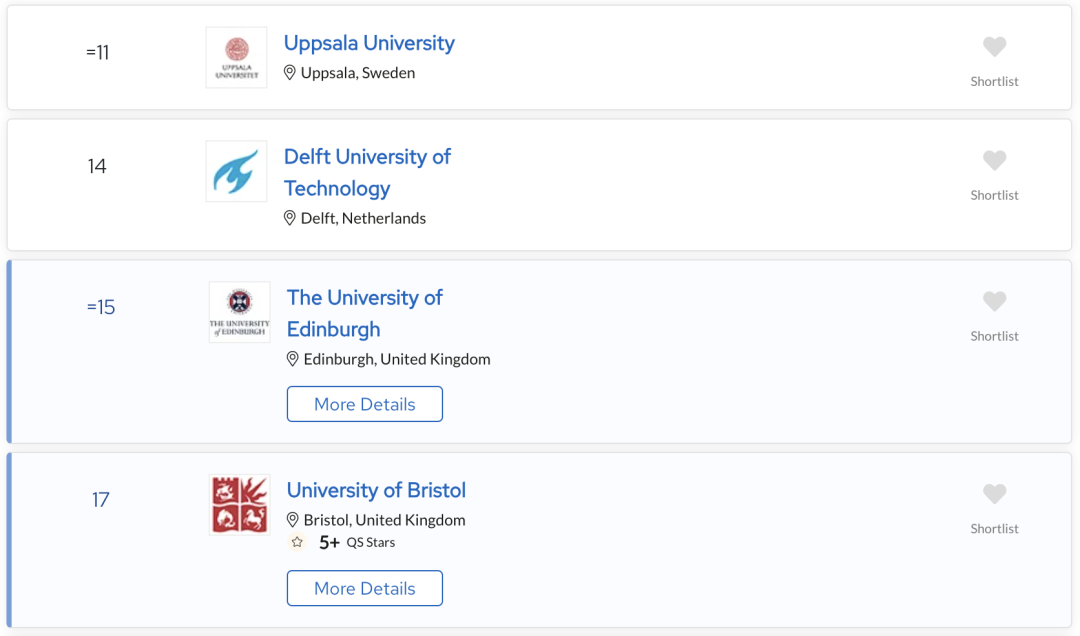
Task: Shortlist Uppsala University with heart icon
Action: [x=994, y=47]
